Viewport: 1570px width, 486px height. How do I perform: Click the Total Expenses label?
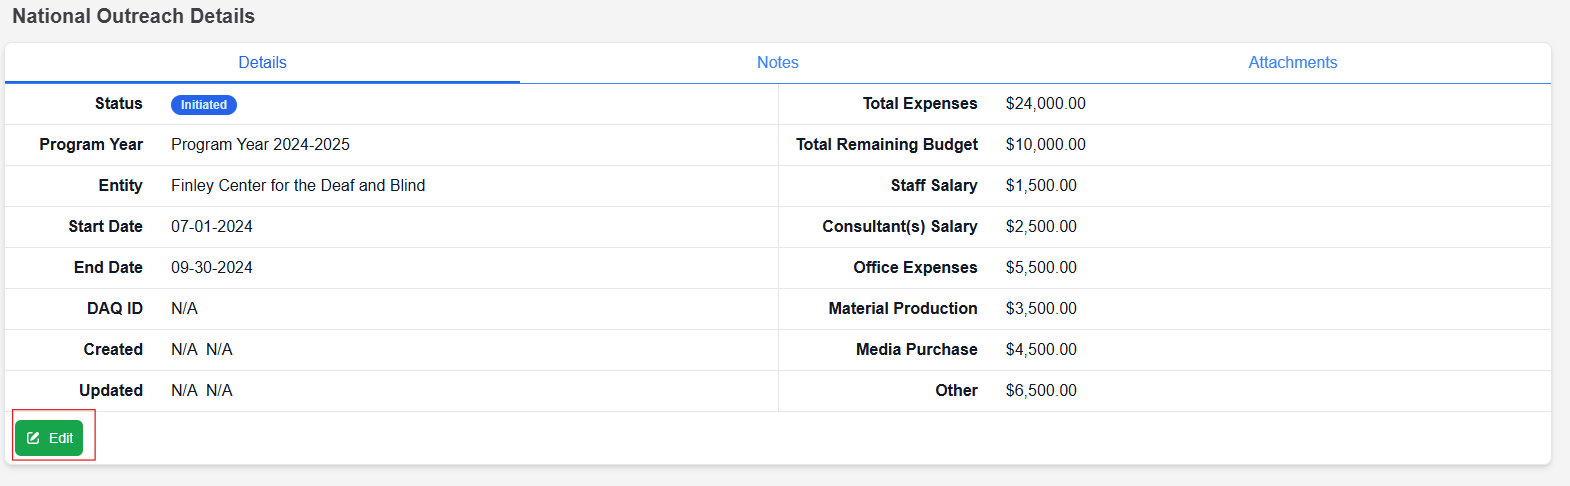point(920,103)
